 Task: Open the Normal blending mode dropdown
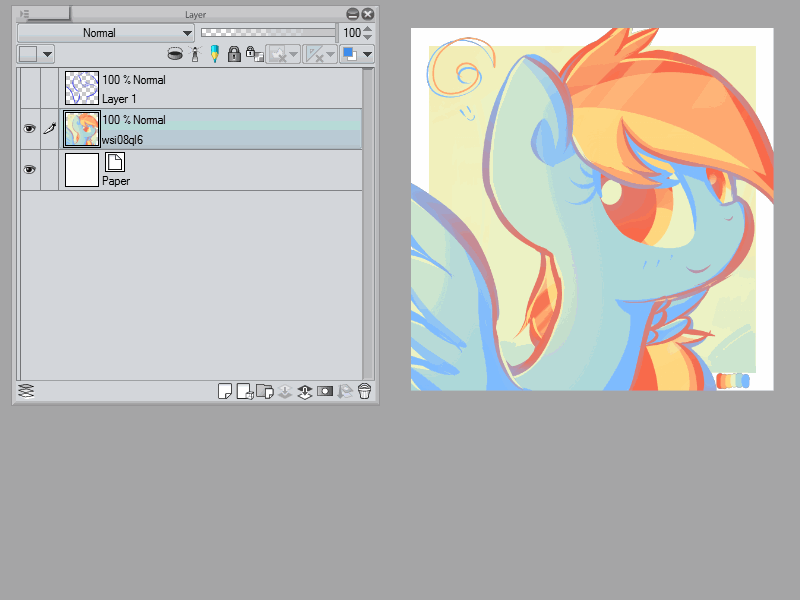point(105,33)
